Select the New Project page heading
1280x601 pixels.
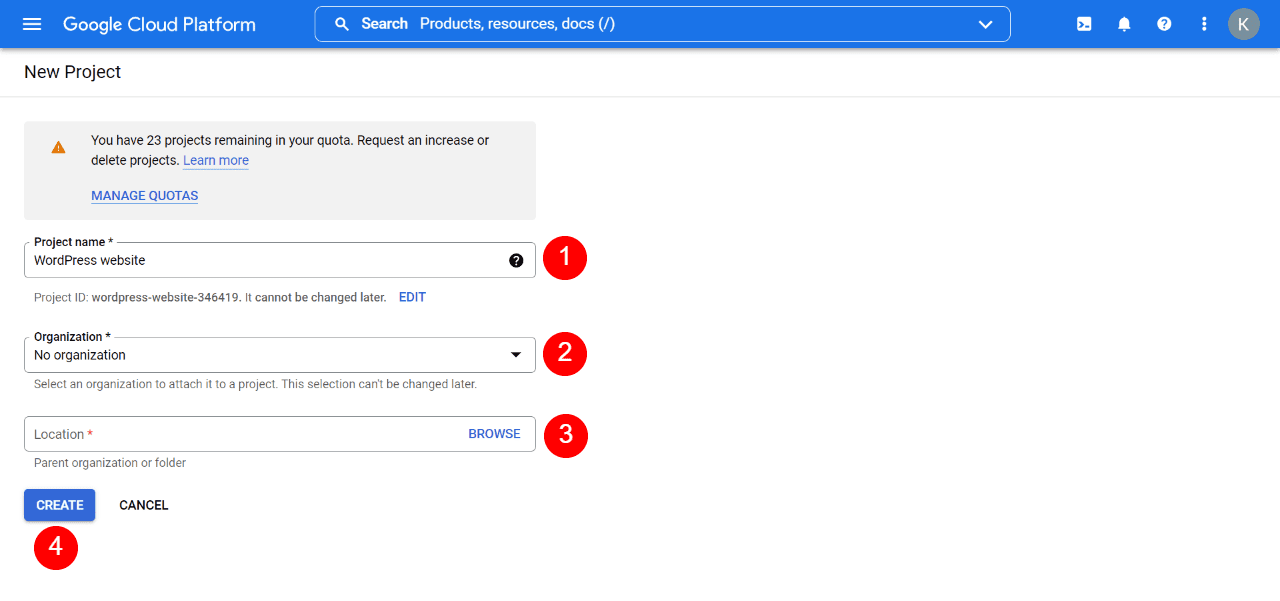[x=72, y=72]
